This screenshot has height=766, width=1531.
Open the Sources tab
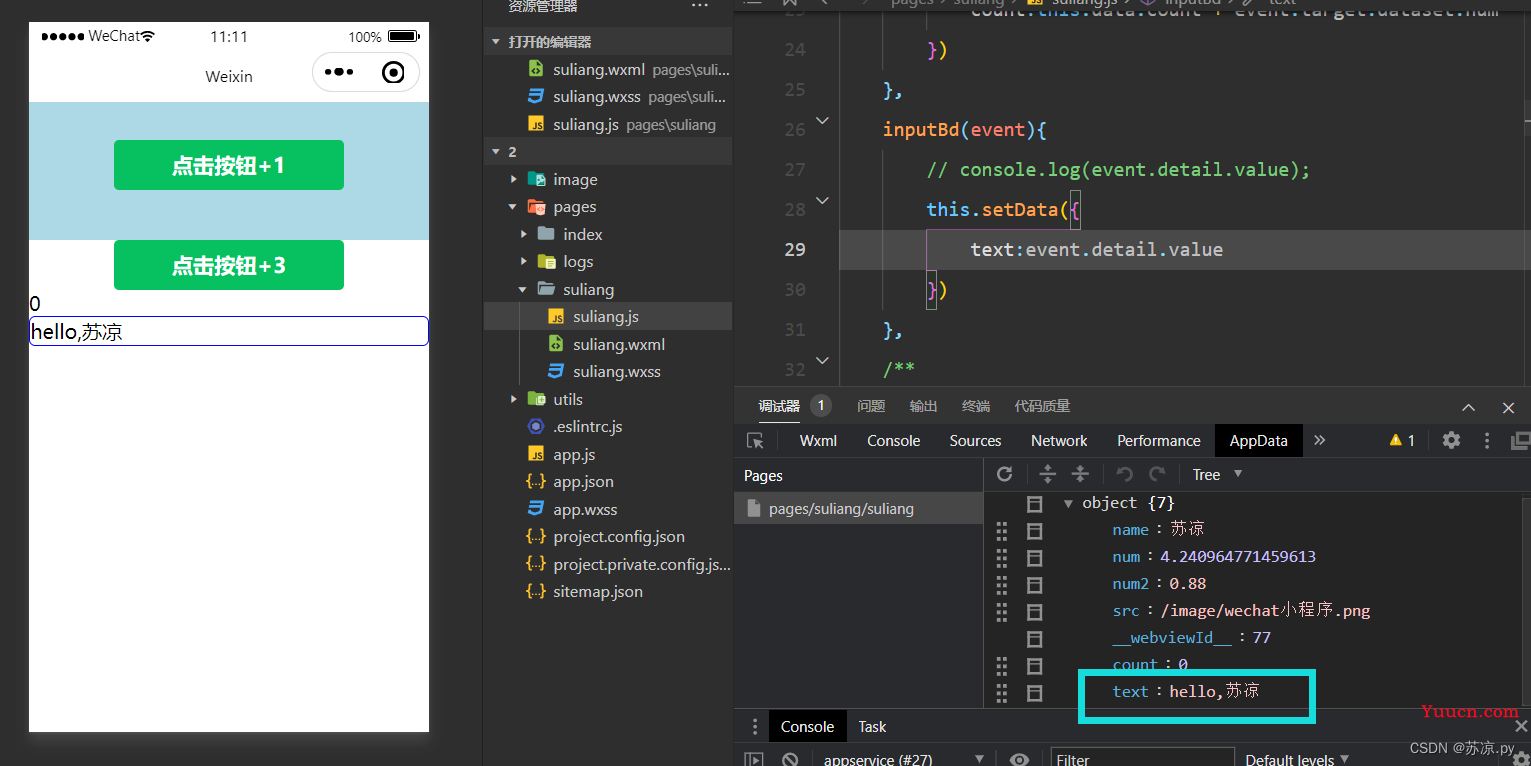(x=975, y=440)
